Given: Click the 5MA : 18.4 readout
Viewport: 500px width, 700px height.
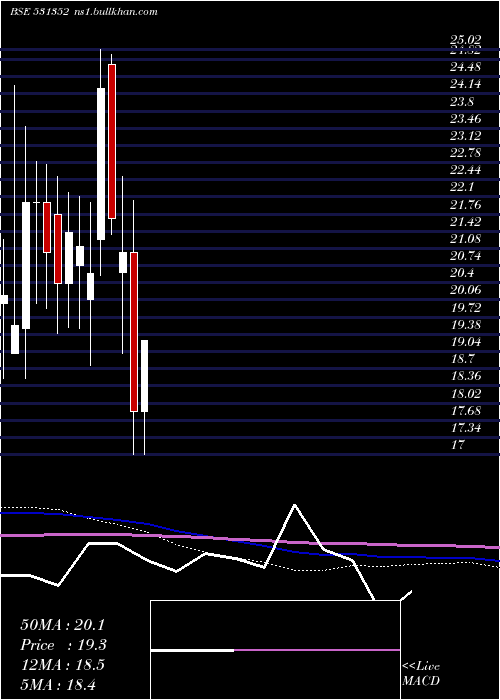Looking at the screenshot, I should (x=58, y=684).
